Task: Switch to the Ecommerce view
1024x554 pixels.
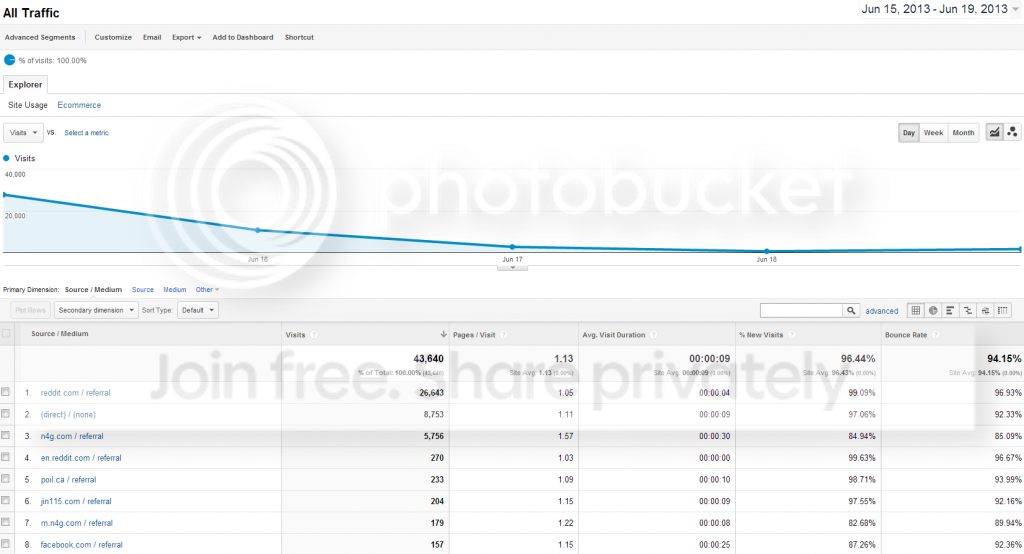Action: coord(79,105)
